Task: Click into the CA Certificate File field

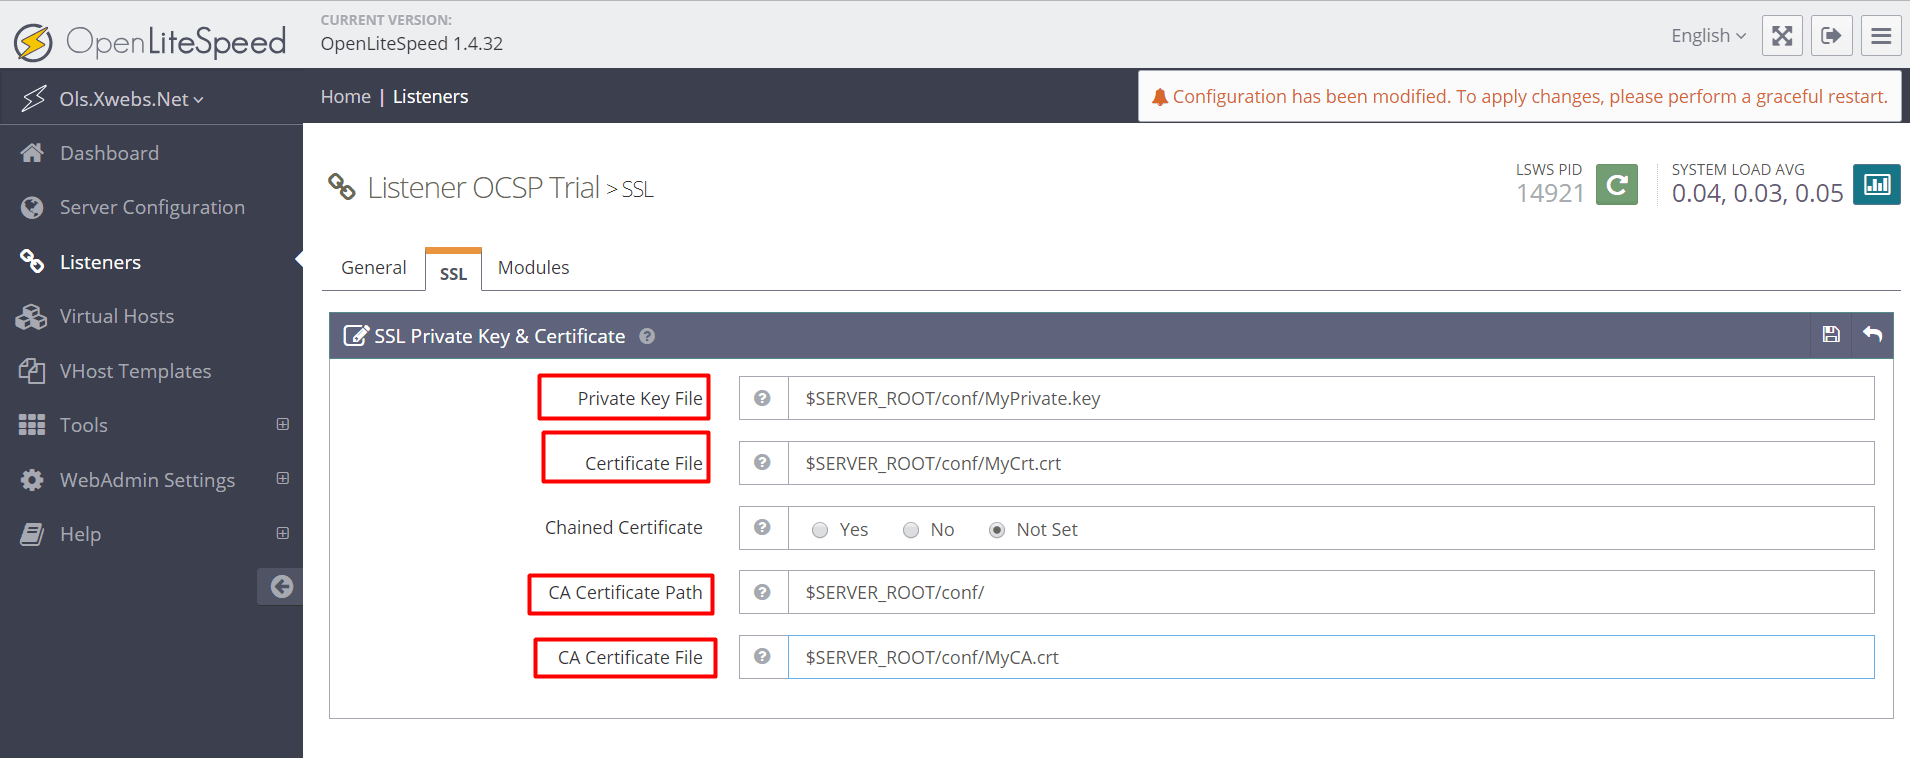Action: tap(1331, 657)
